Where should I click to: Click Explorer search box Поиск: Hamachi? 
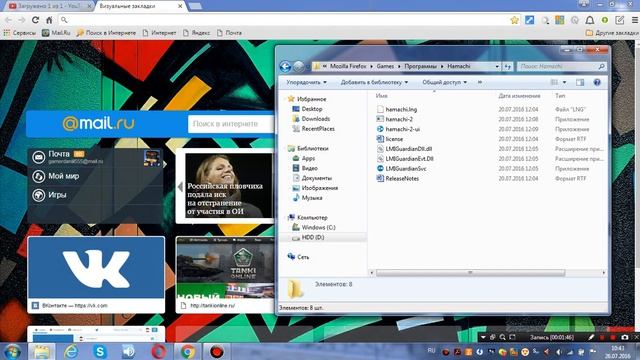click(561, 66)
